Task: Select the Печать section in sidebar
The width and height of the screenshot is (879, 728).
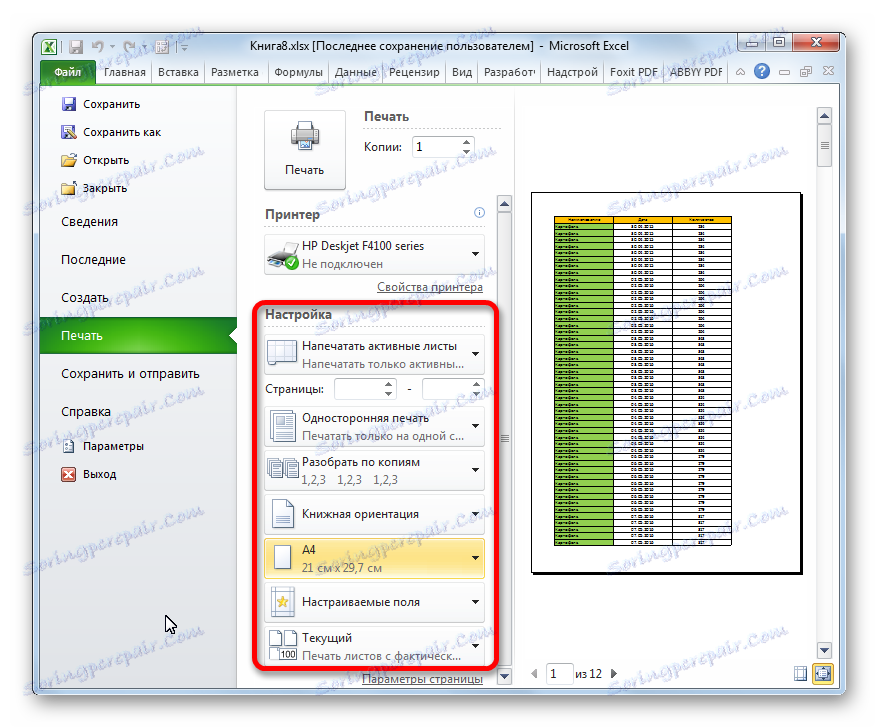Action: click(138, 336)
